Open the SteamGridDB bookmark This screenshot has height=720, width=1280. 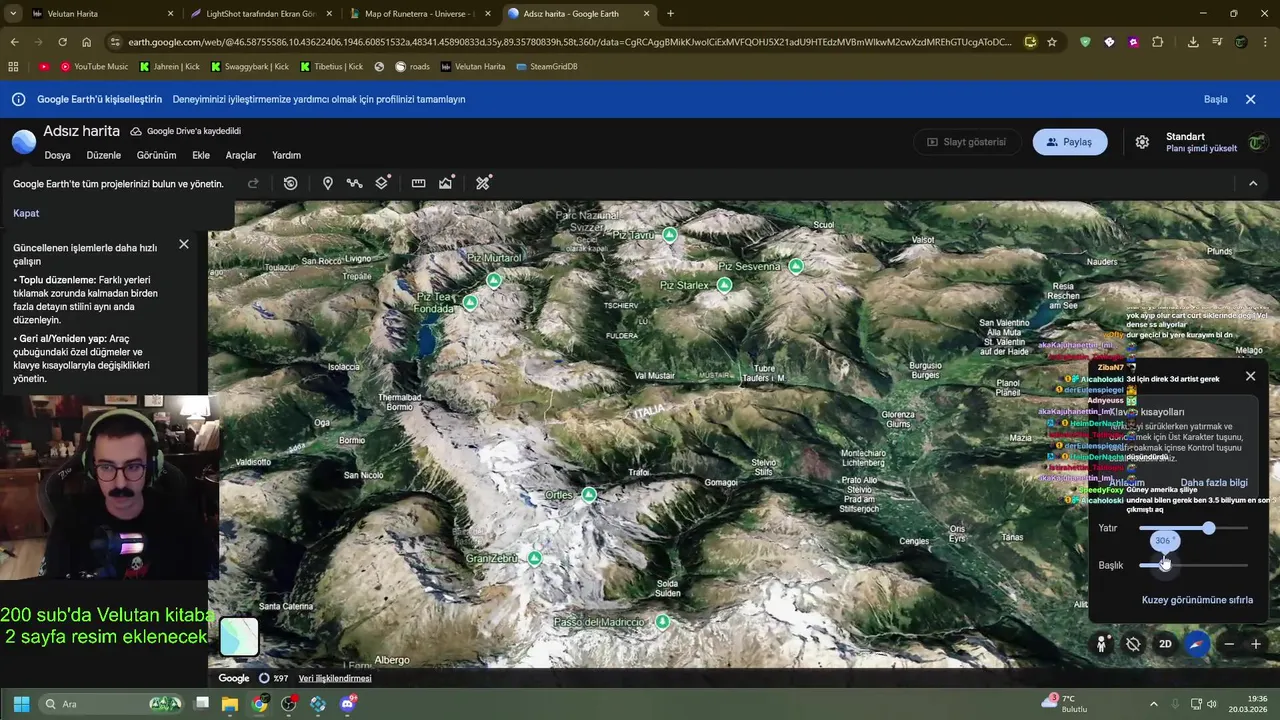[x=547, y=67]
